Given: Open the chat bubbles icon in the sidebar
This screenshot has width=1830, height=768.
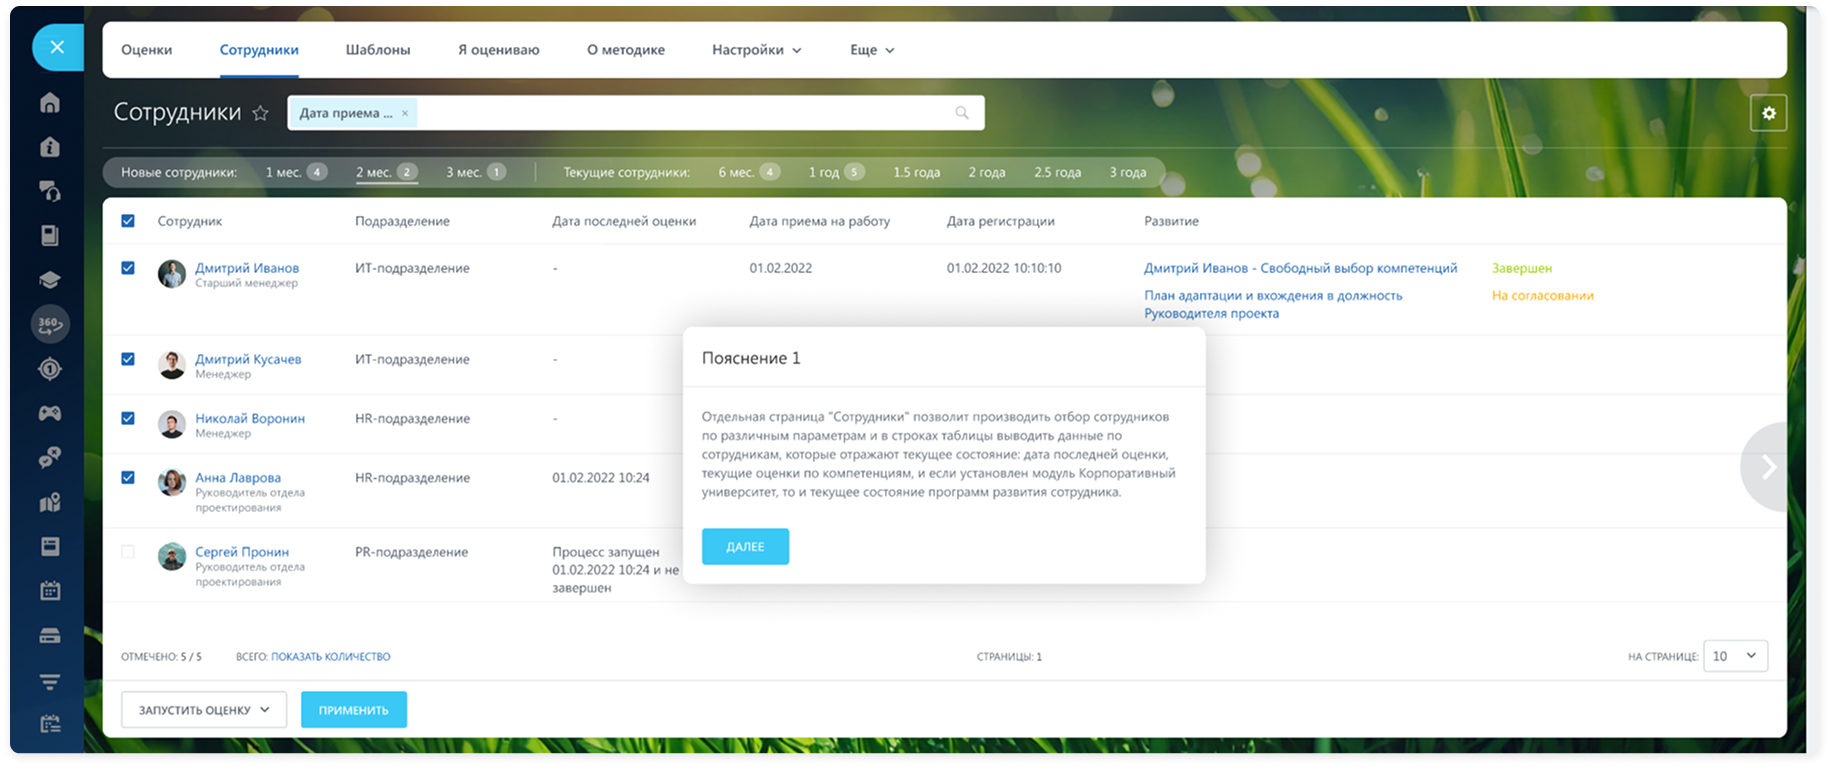Looking at the screenshot, I should tap(50, 457).
